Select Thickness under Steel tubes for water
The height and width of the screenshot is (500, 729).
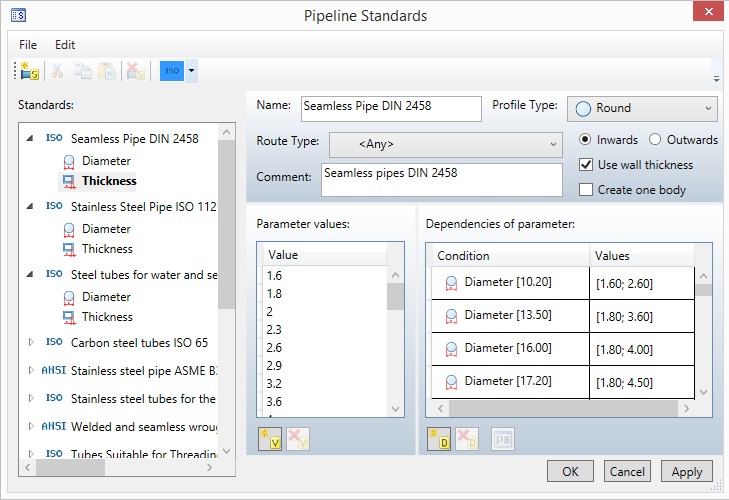[107, 317]
